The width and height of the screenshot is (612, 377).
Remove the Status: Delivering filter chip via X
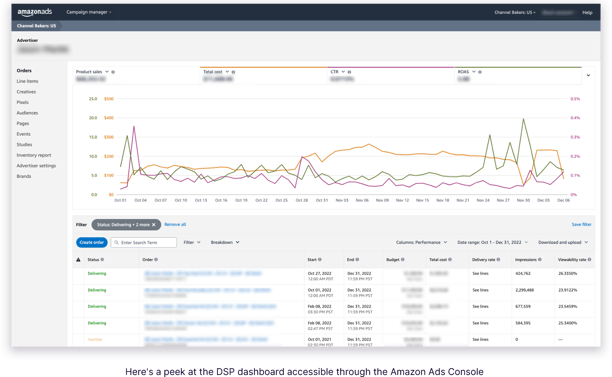154,224
